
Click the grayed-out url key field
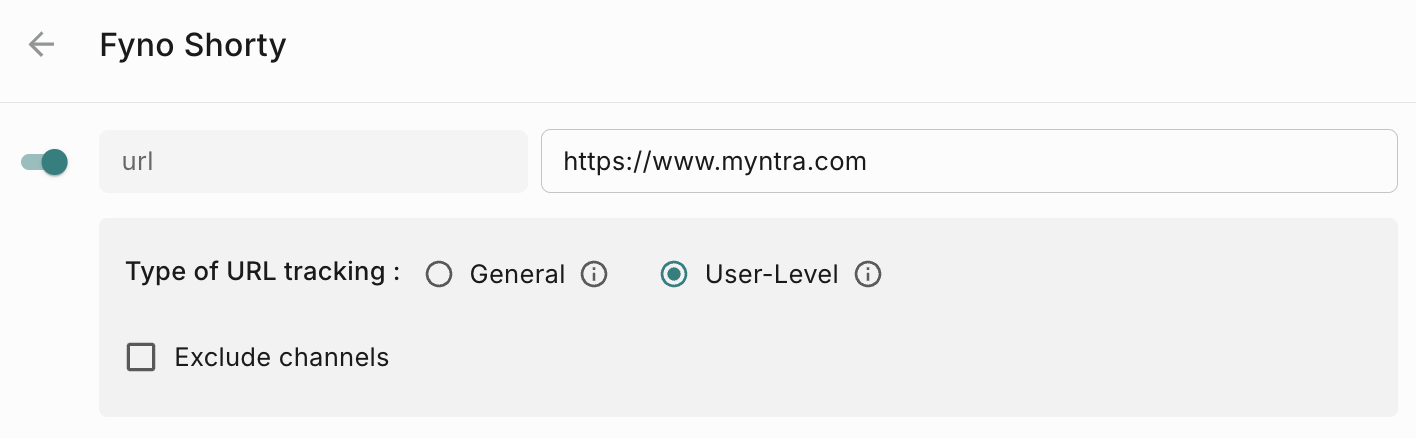[x=313, y=161]
